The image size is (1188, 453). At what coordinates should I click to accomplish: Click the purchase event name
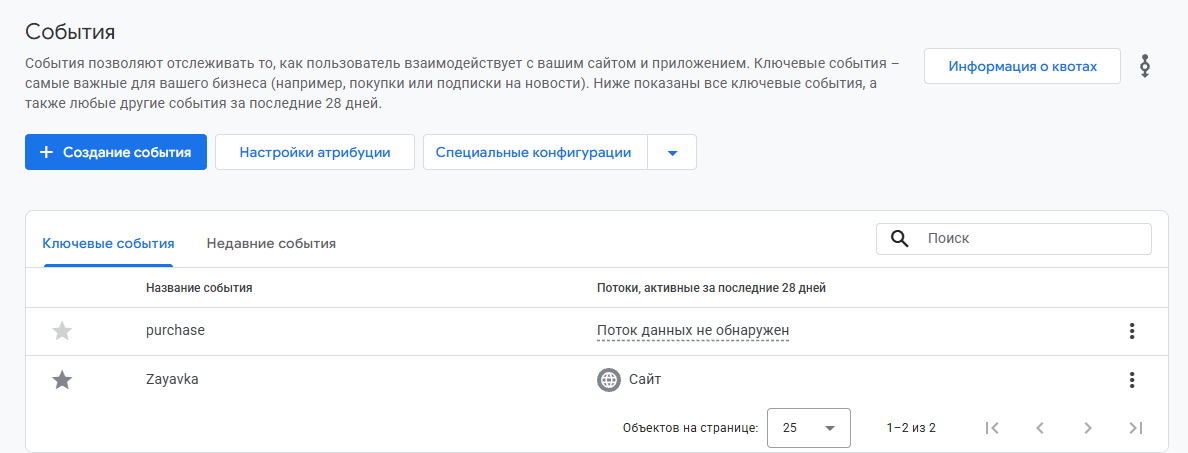click(x=175, y=330)
